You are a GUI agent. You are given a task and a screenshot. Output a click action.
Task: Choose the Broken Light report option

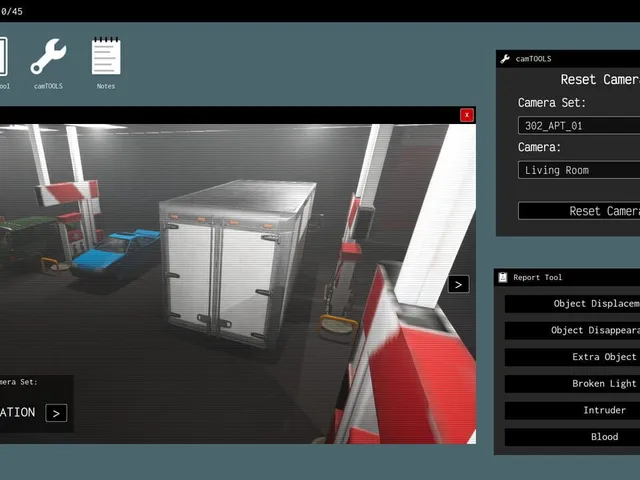[x=572, y=384]
